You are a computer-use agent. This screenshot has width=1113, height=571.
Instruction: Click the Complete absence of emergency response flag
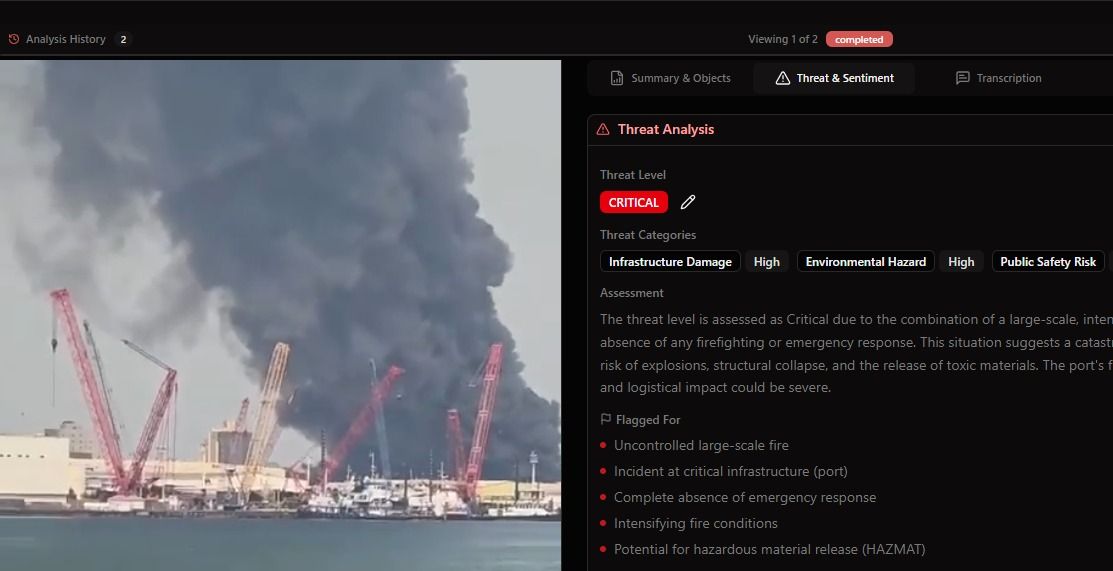click(x=745, y=497)
